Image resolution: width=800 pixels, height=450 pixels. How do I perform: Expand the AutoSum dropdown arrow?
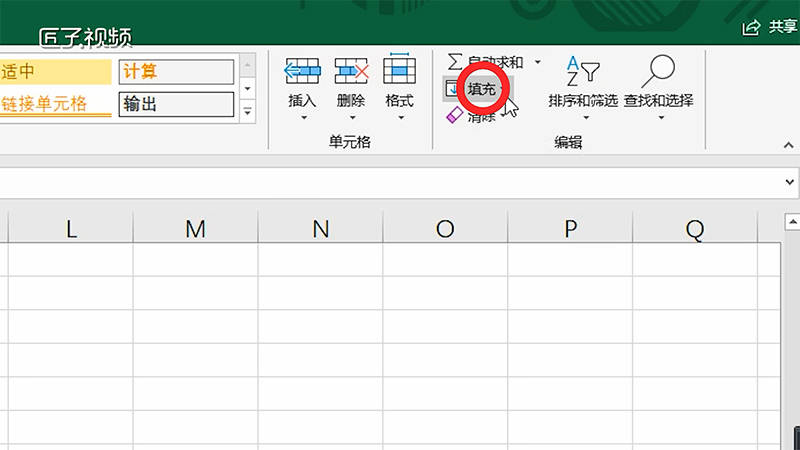[x=537, y=62]
